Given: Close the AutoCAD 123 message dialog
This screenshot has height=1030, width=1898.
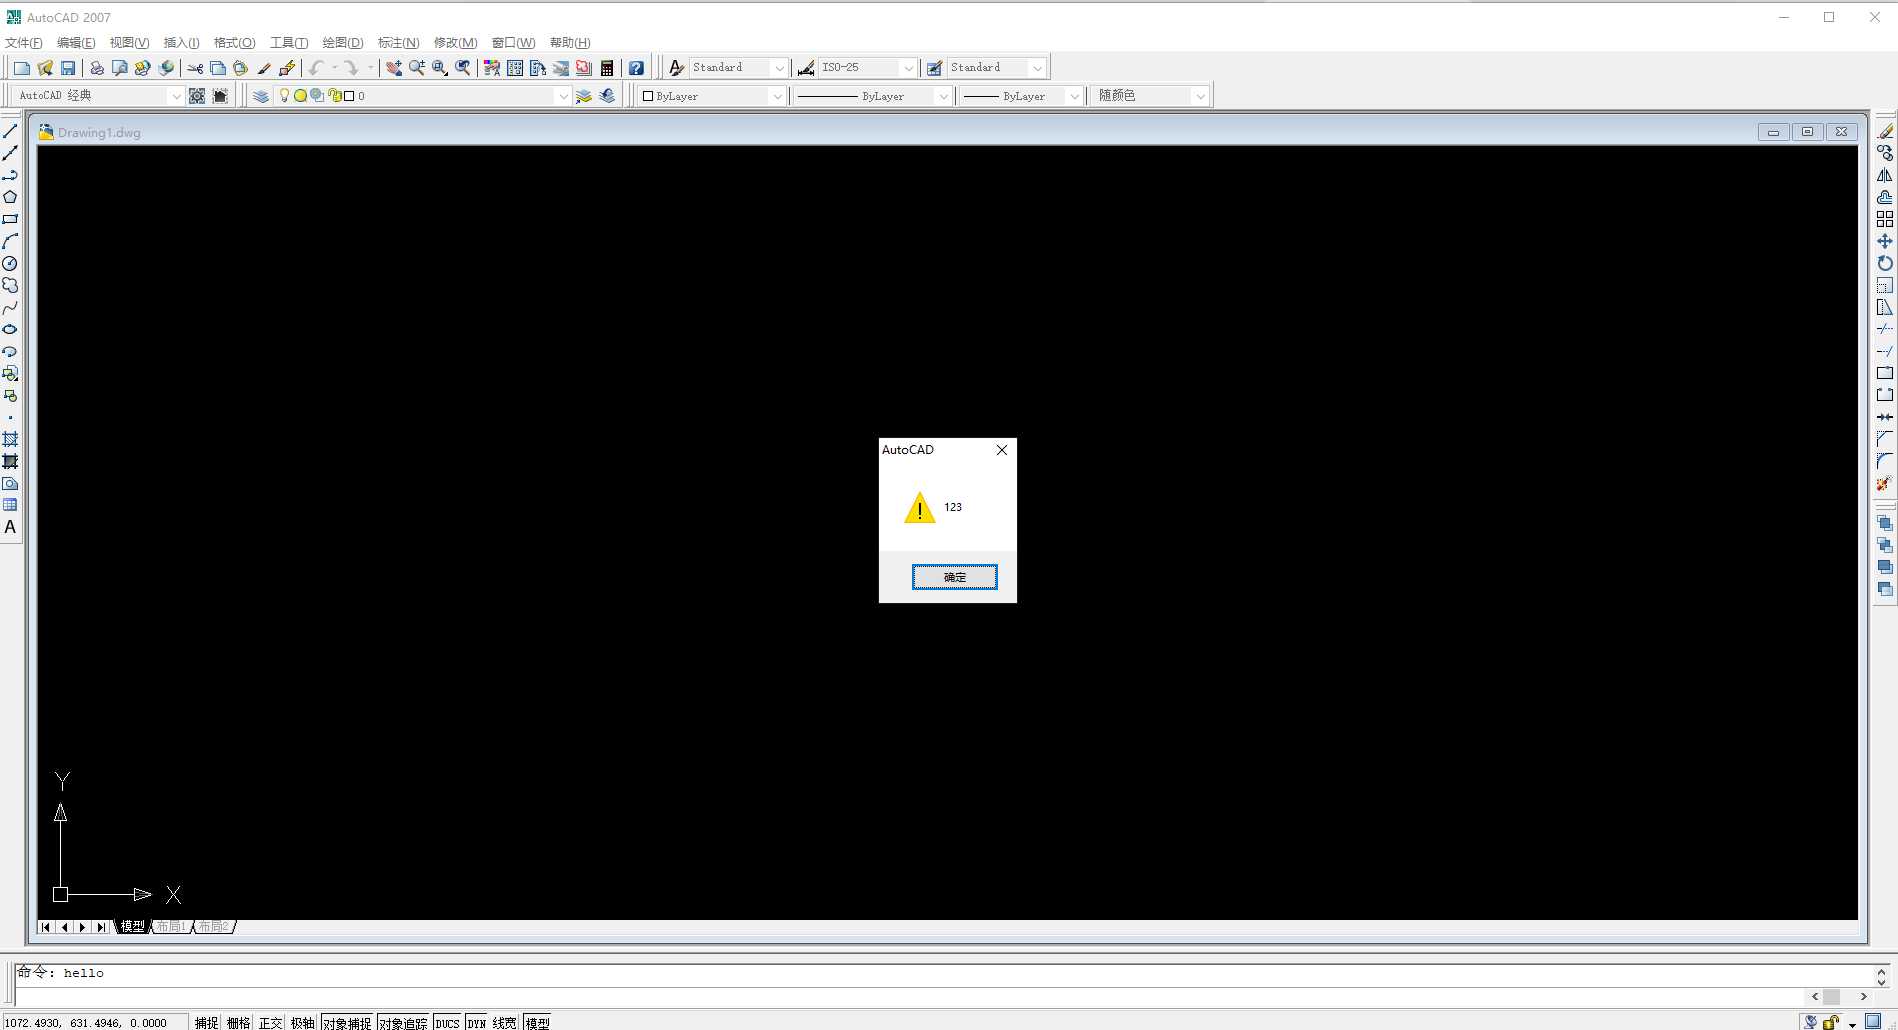Looking at the screenshot, I should pyautogui.click(x=1002, y=450).
